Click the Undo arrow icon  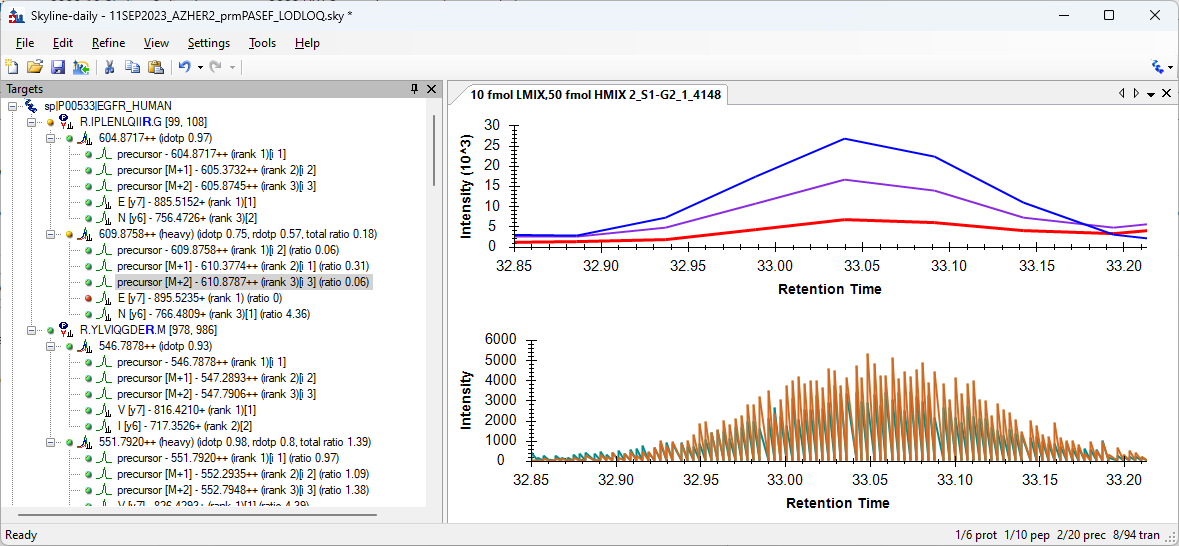pos(184,67)
